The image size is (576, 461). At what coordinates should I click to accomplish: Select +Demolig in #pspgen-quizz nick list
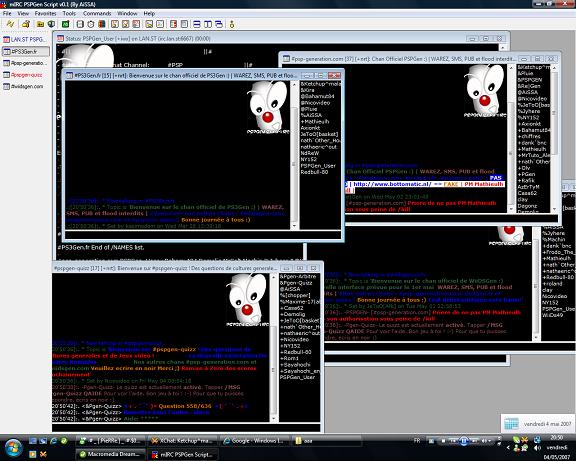[292, 314]
